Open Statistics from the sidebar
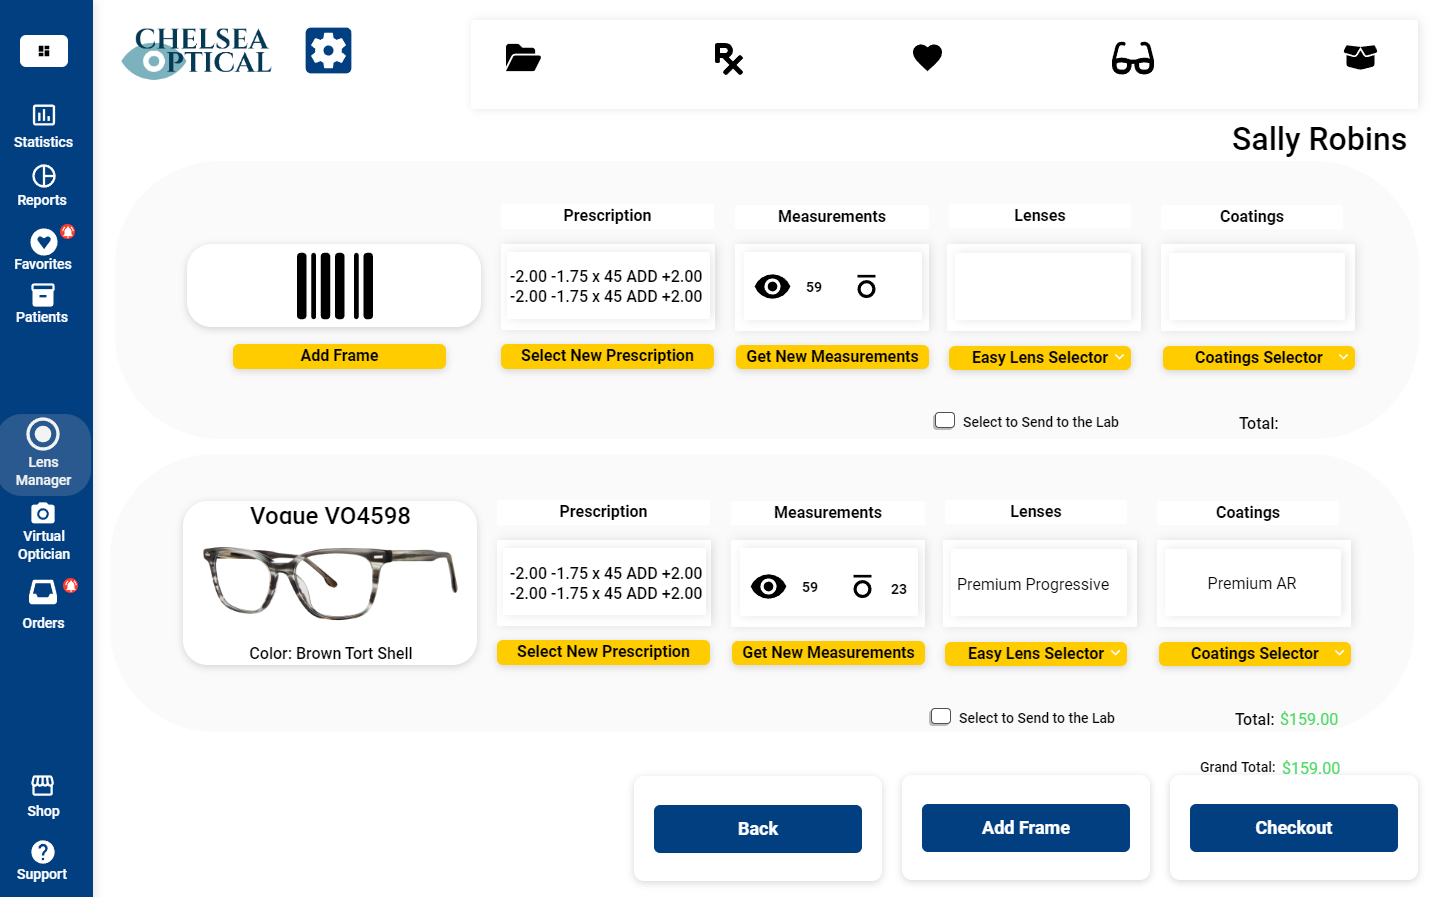Viewport: 1436px width, 897px height. coord(43,125)
